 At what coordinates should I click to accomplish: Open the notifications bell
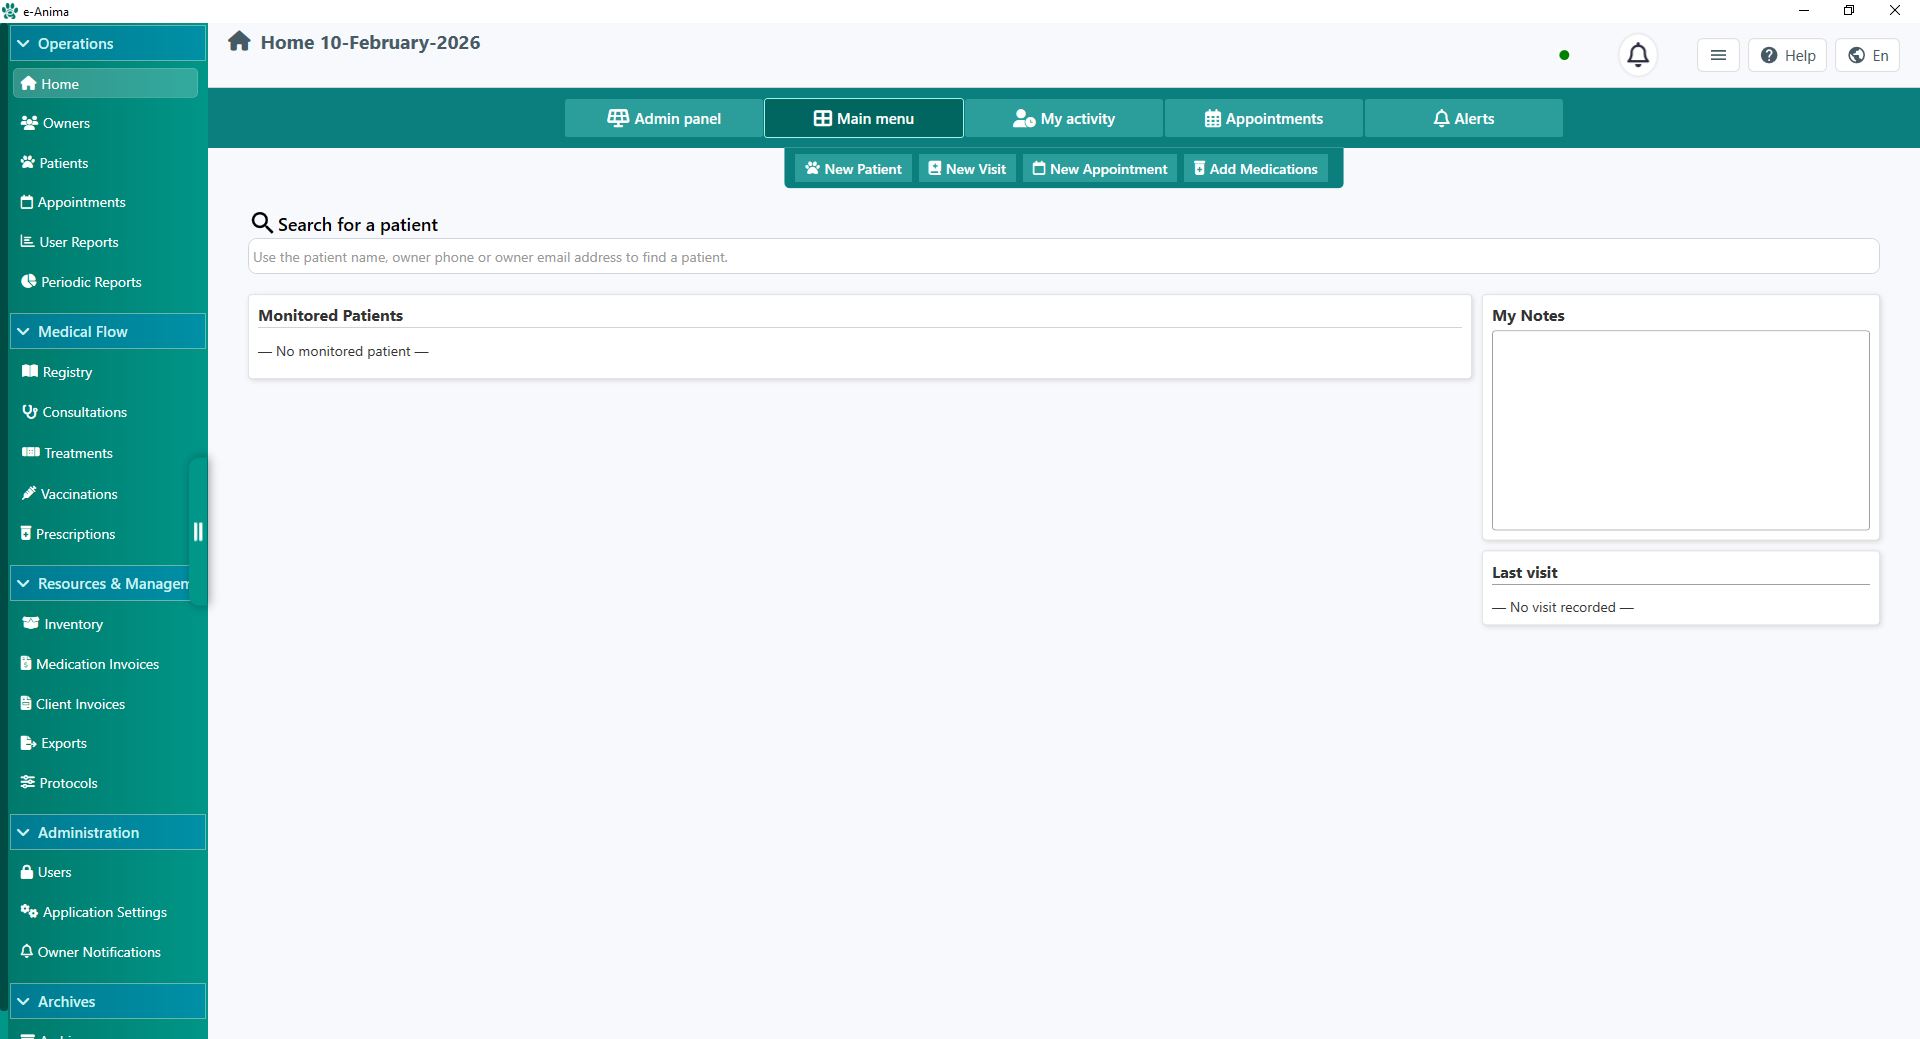click(x=1638, y=55)
